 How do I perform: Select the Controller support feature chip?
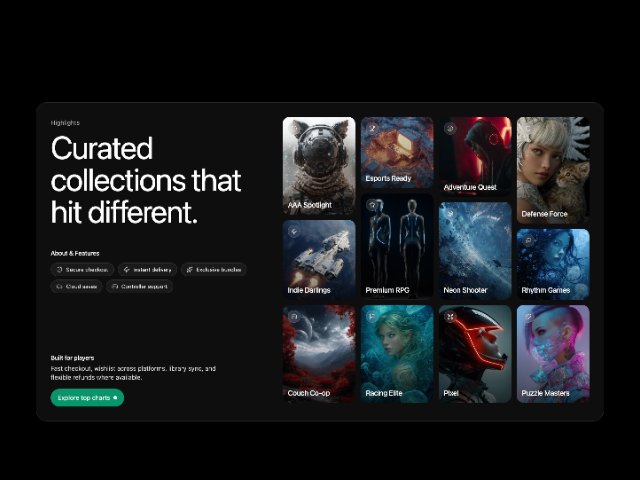click(140, 286)
